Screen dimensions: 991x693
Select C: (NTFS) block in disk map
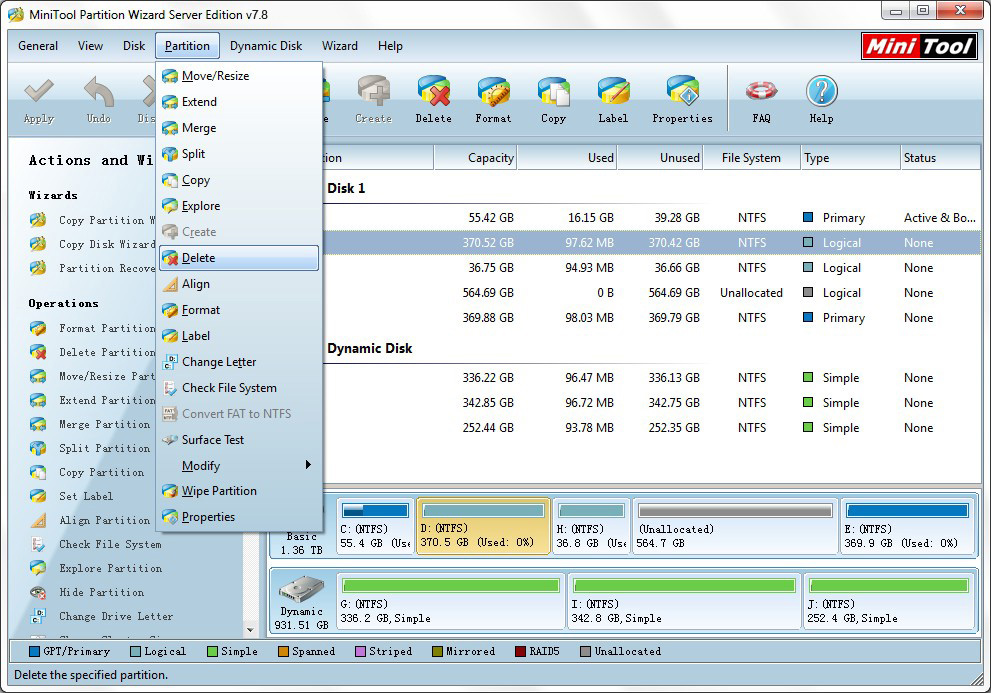tap(375, 527)
